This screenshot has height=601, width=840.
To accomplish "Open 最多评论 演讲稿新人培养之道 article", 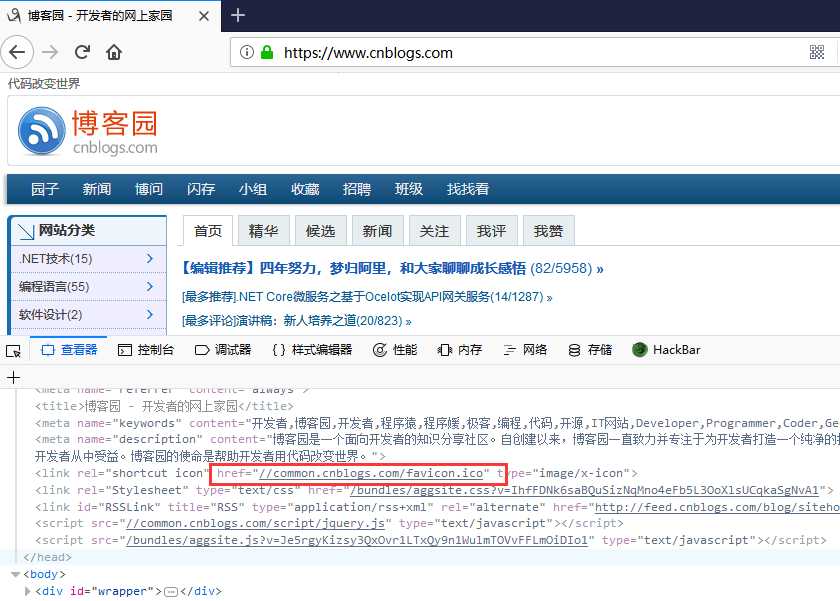I will coord(297,321).
